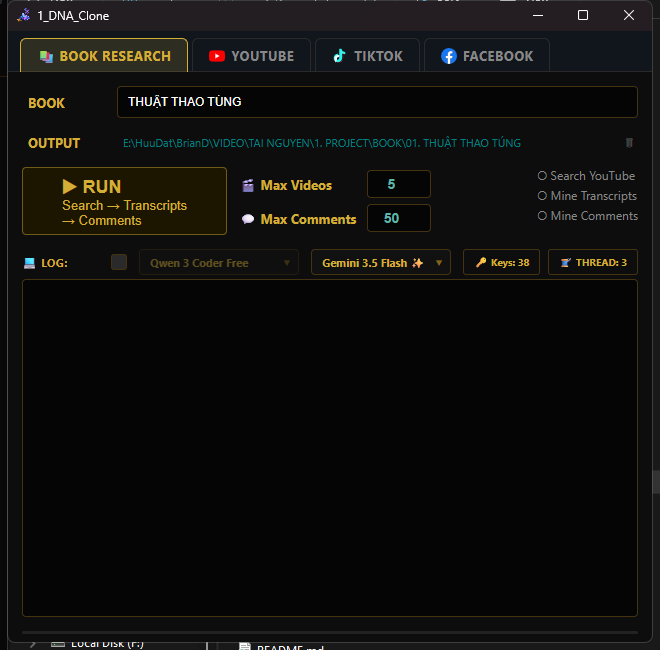Switch to the BOOK RESEARCH tab
Image resolution: width=660 pixels, height=650 pixels.
[104, 56]
